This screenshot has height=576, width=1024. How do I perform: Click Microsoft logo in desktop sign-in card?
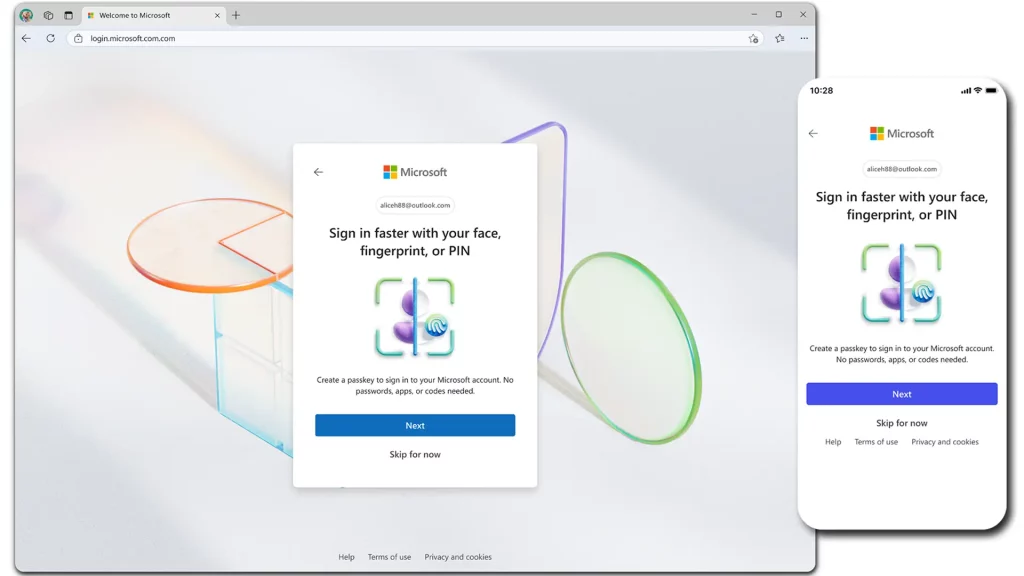[x=415, y=172]
